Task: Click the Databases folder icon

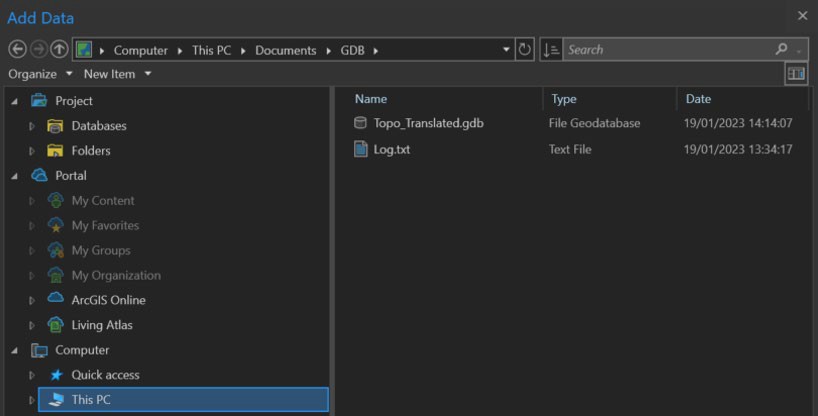Action: pos(55,126)
